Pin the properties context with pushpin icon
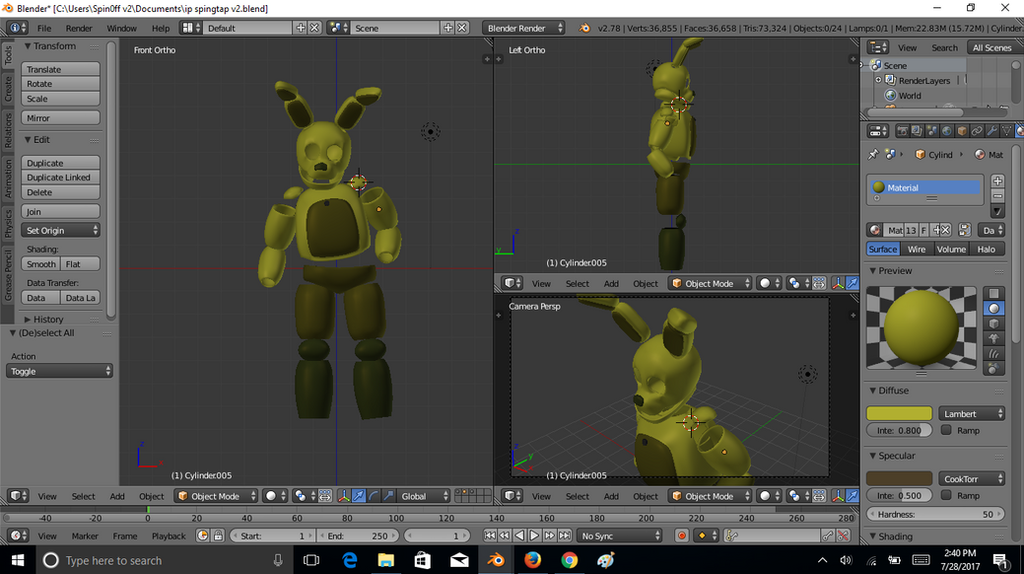This screenshot has height=574, width=1024. (873, 155)
